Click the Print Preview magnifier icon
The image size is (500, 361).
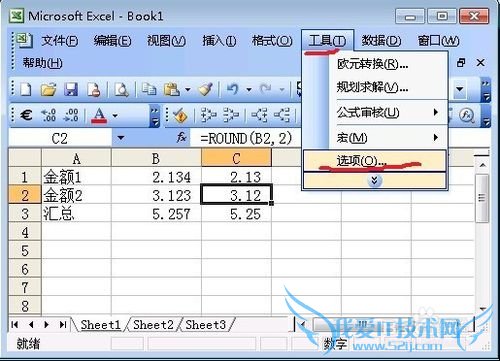(x=121, y=89)
